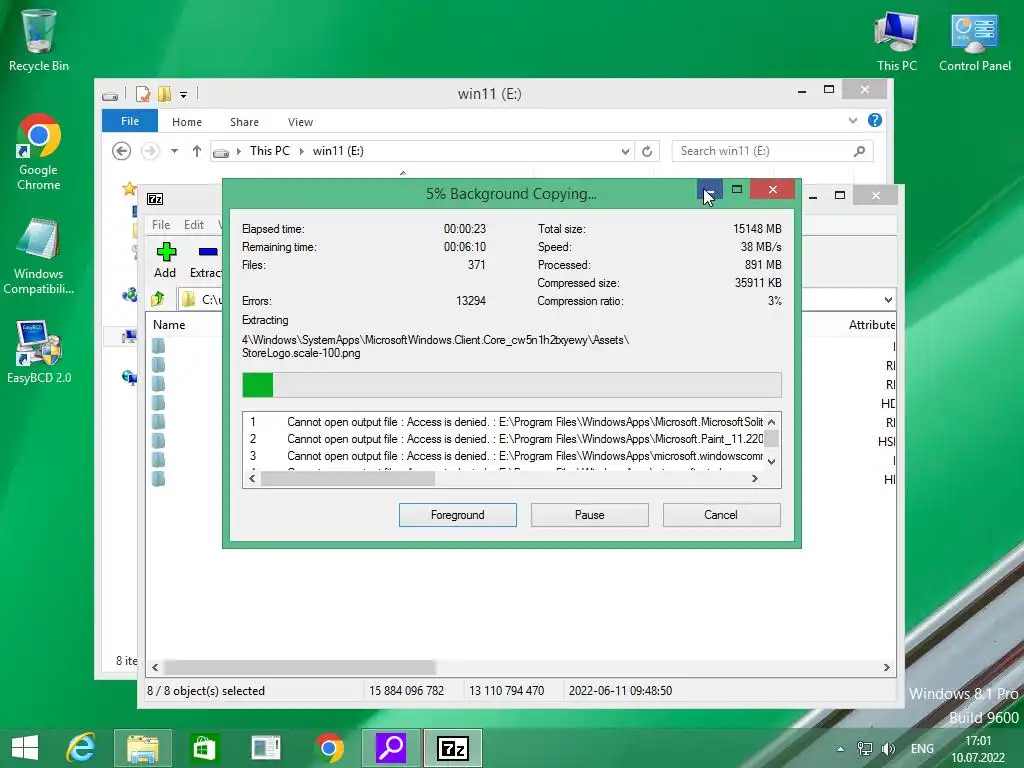Click win11 (E:) in breadcrumb path

[x=338, y=151]
